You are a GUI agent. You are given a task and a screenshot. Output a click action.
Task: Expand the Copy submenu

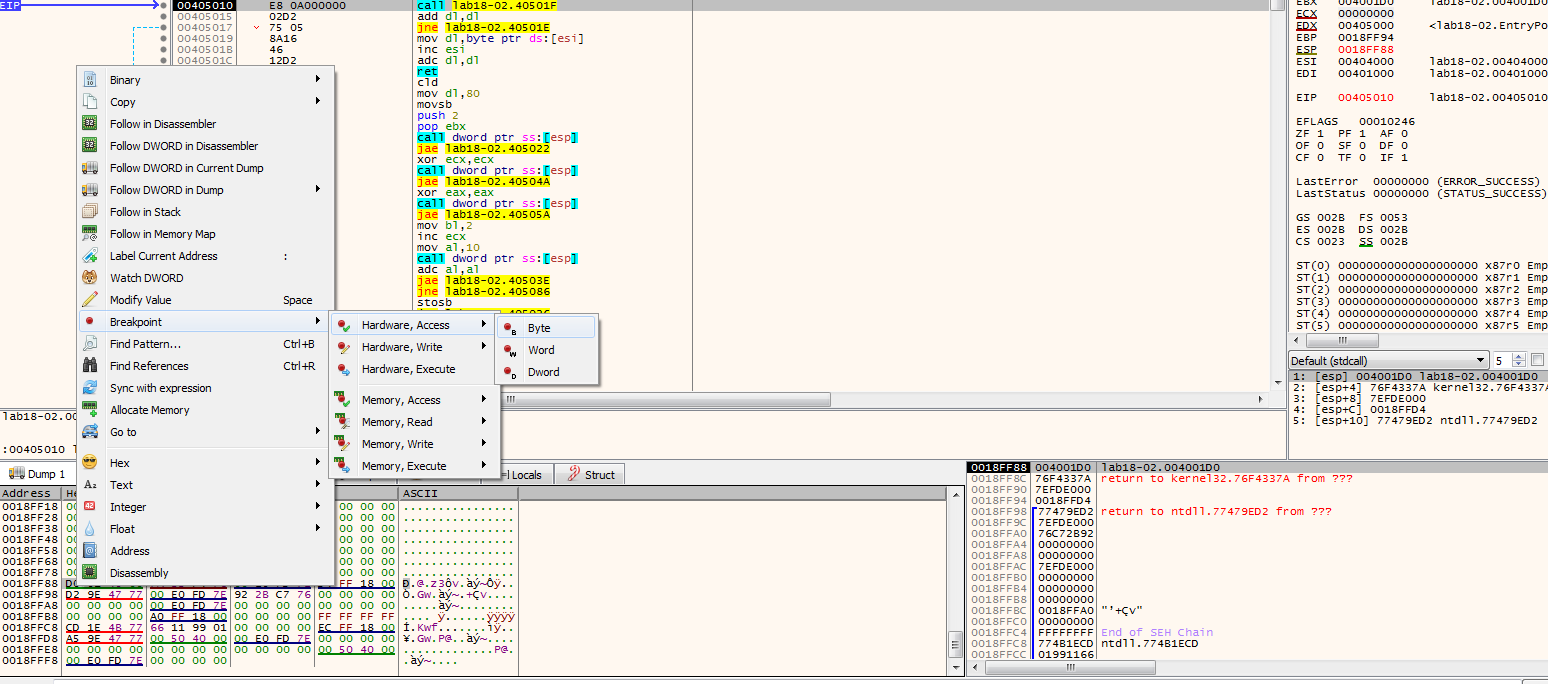(x=205, y=102)
